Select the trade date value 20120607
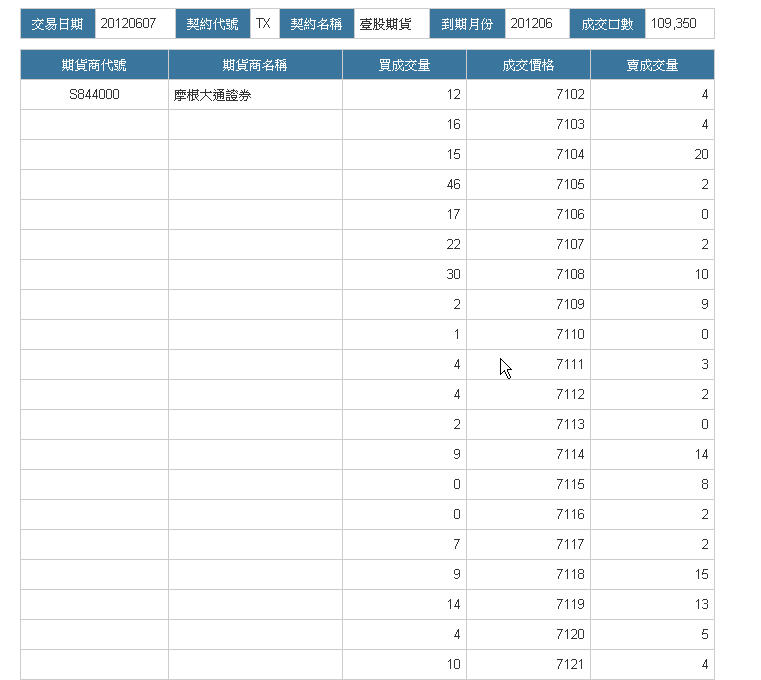761x680 pixels. [x=128, y=23]
